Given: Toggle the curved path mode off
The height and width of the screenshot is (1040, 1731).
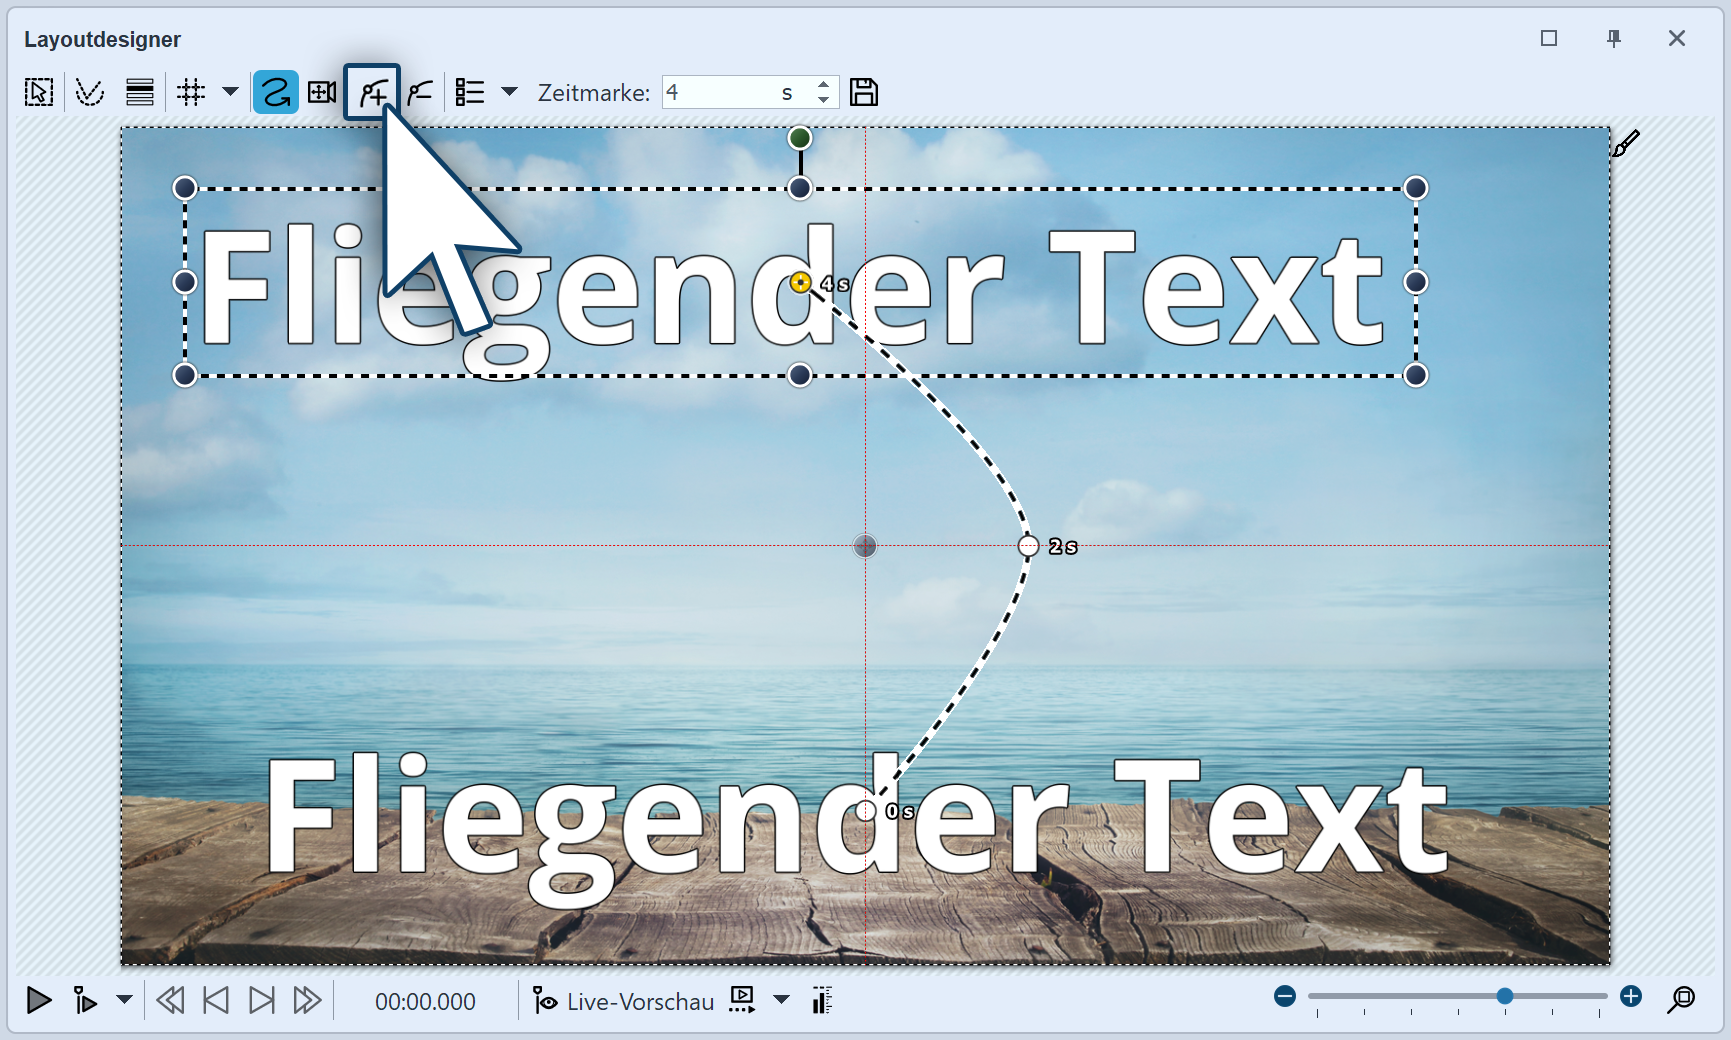Looking at the screenshot, I should [275, 91].
